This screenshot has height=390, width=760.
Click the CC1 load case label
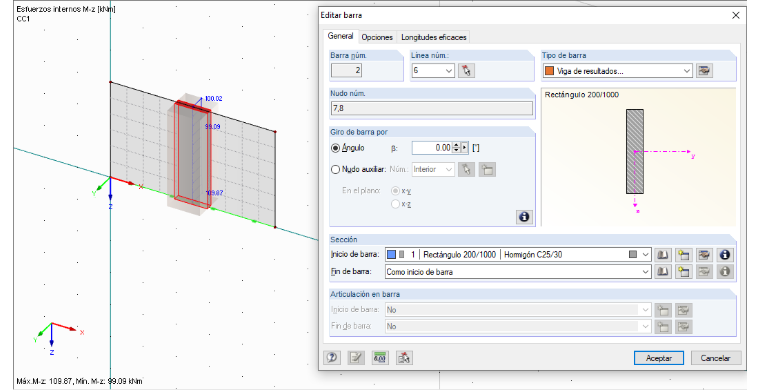pyautogui.click(x=23, y=19)
